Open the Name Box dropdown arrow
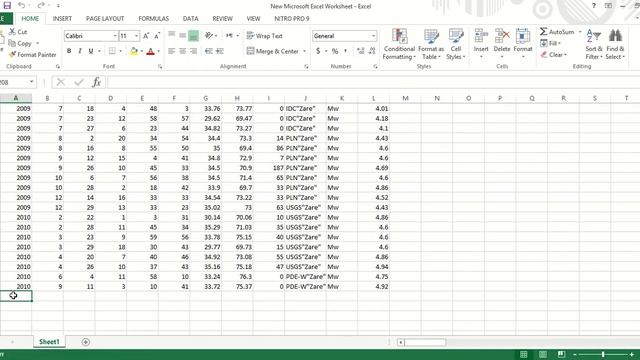Image resolution: width=640 pixels, height=360 pixels. (x=31, y=82)
